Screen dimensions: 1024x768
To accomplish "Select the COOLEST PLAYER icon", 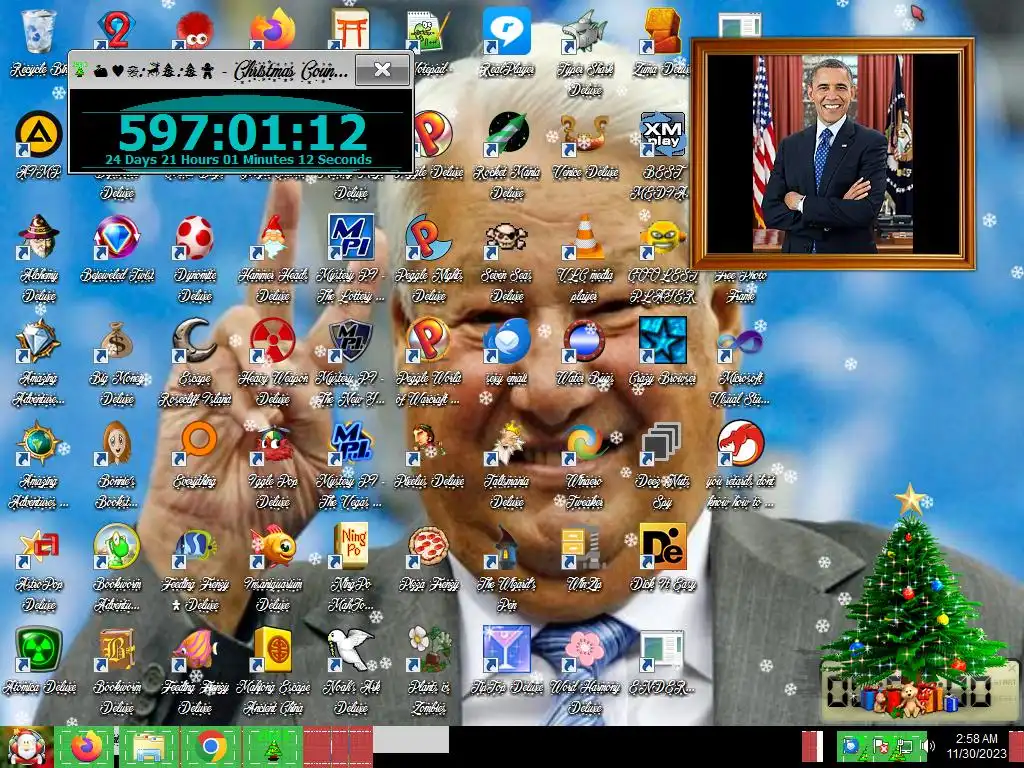I will pyautogui.click(x=662, y=236).
